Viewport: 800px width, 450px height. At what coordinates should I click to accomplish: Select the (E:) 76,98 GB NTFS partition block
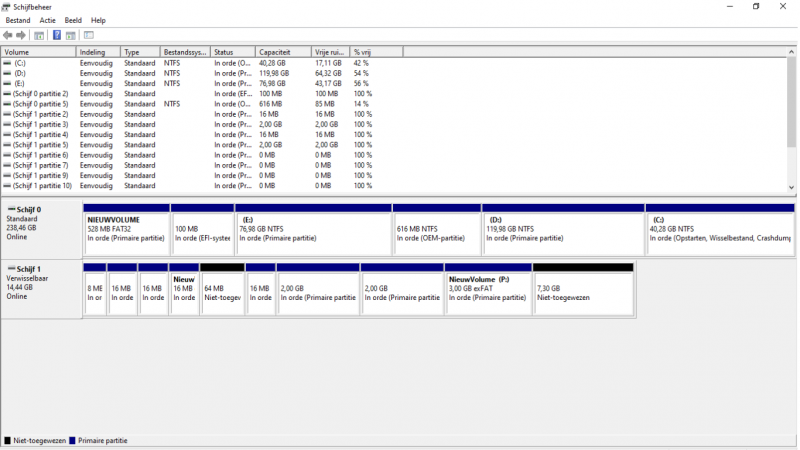[x=313, y=232]
